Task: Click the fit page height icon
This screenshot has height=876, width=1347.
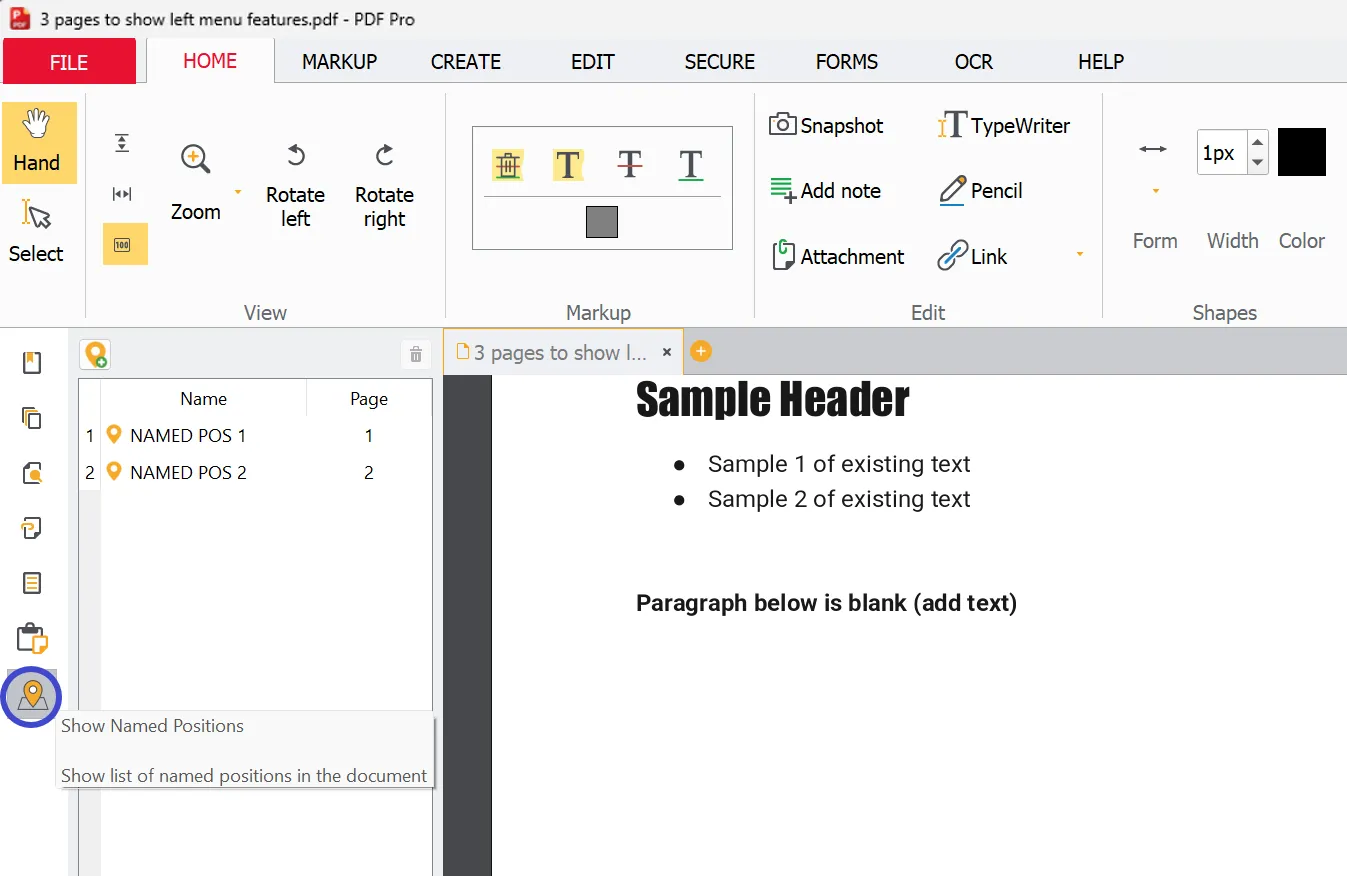Action: point(122,143)
